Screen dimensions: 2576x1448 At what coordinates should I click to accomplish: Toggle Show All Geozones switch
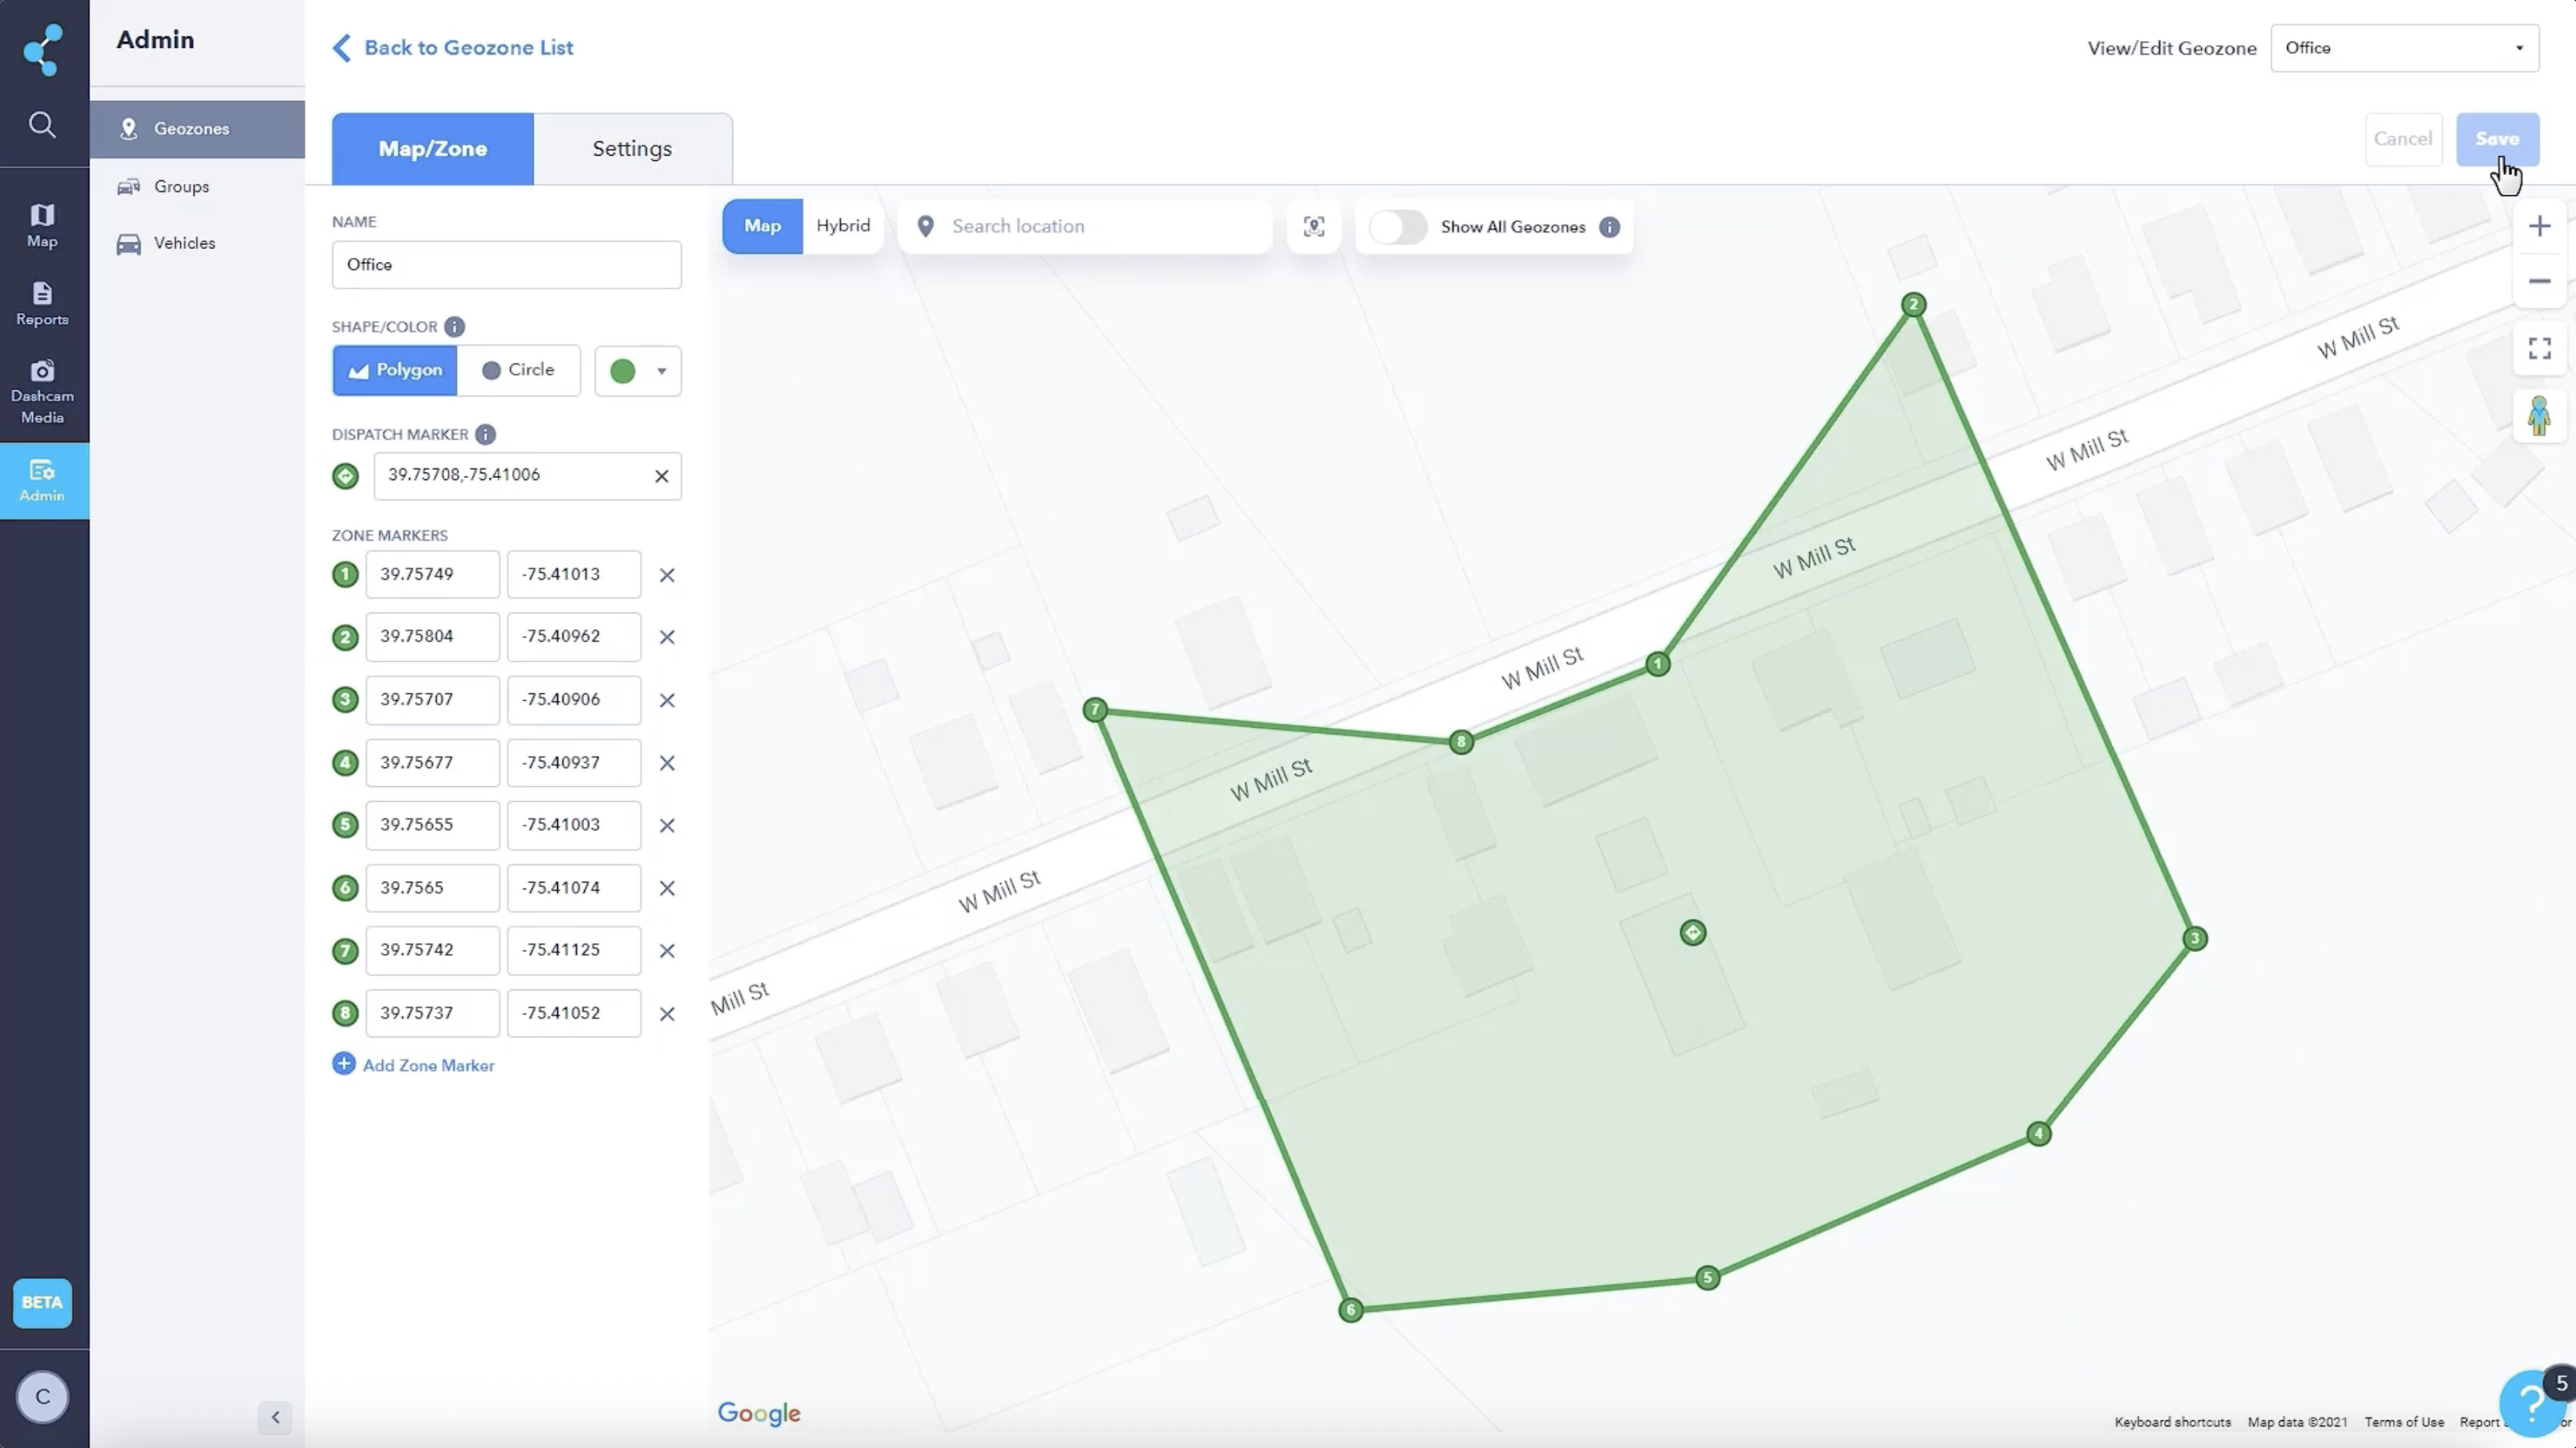click(1397, 227)
